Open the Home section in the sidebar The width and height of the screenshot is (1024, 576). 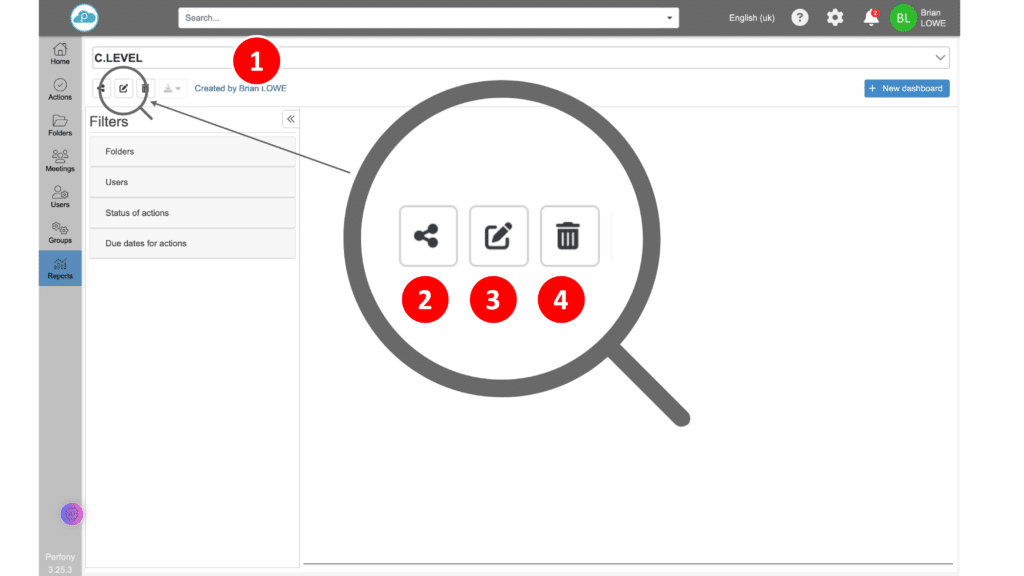pos(60,53)
